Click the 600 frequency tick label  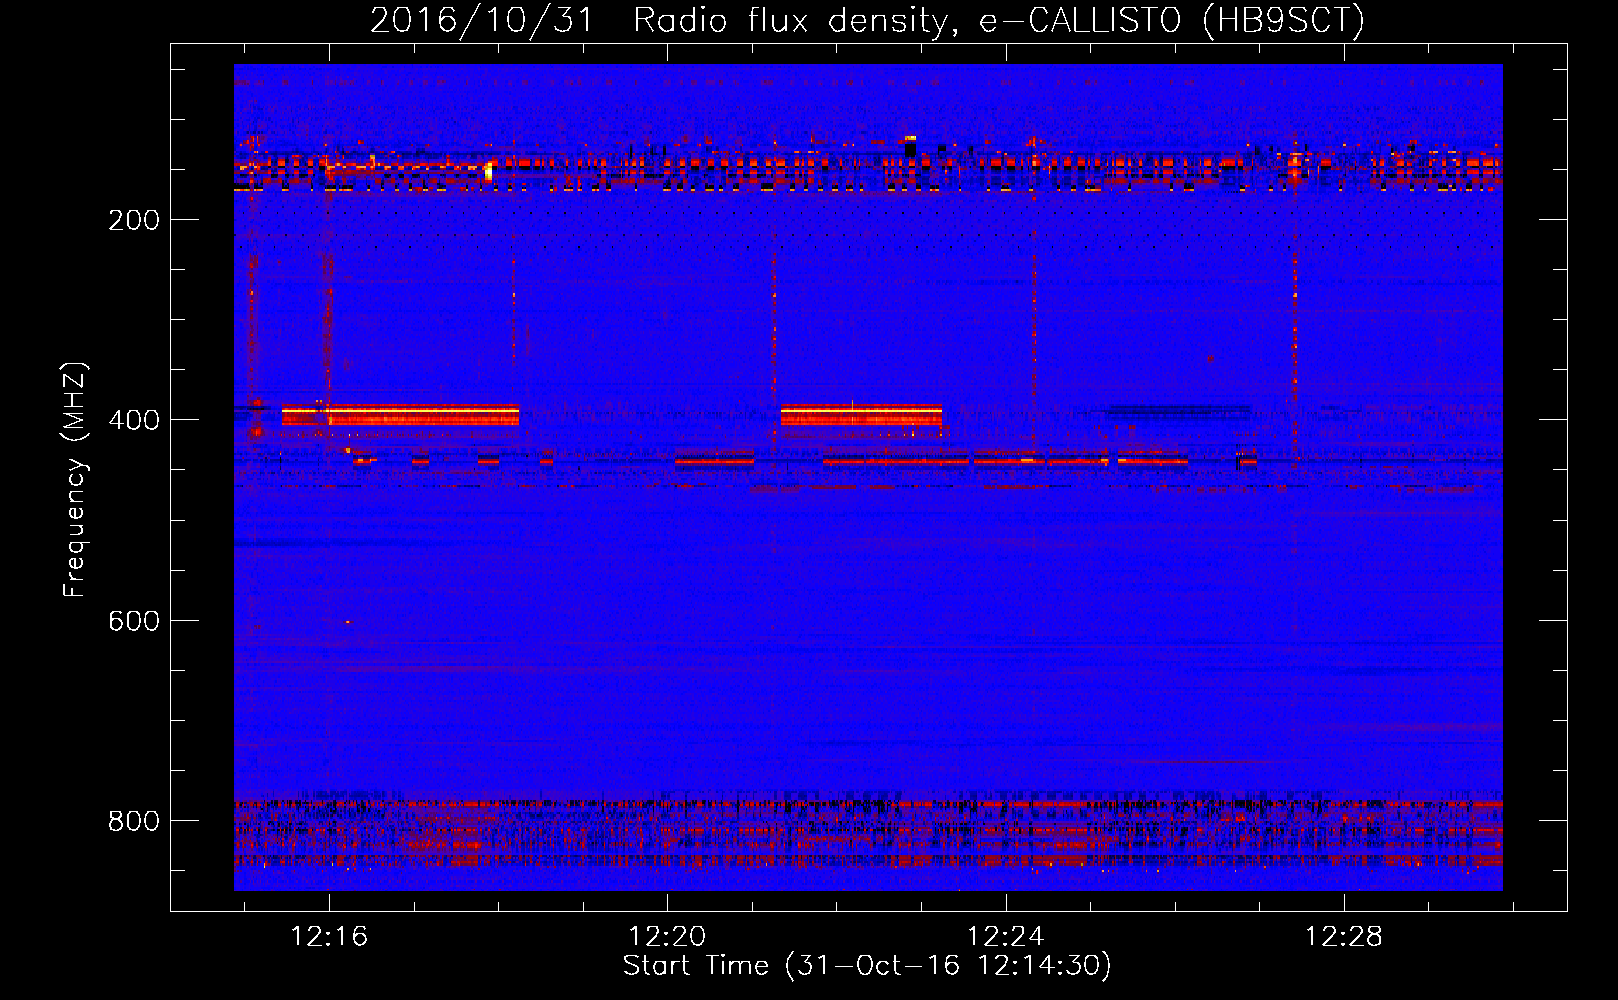tap(134, 621)
